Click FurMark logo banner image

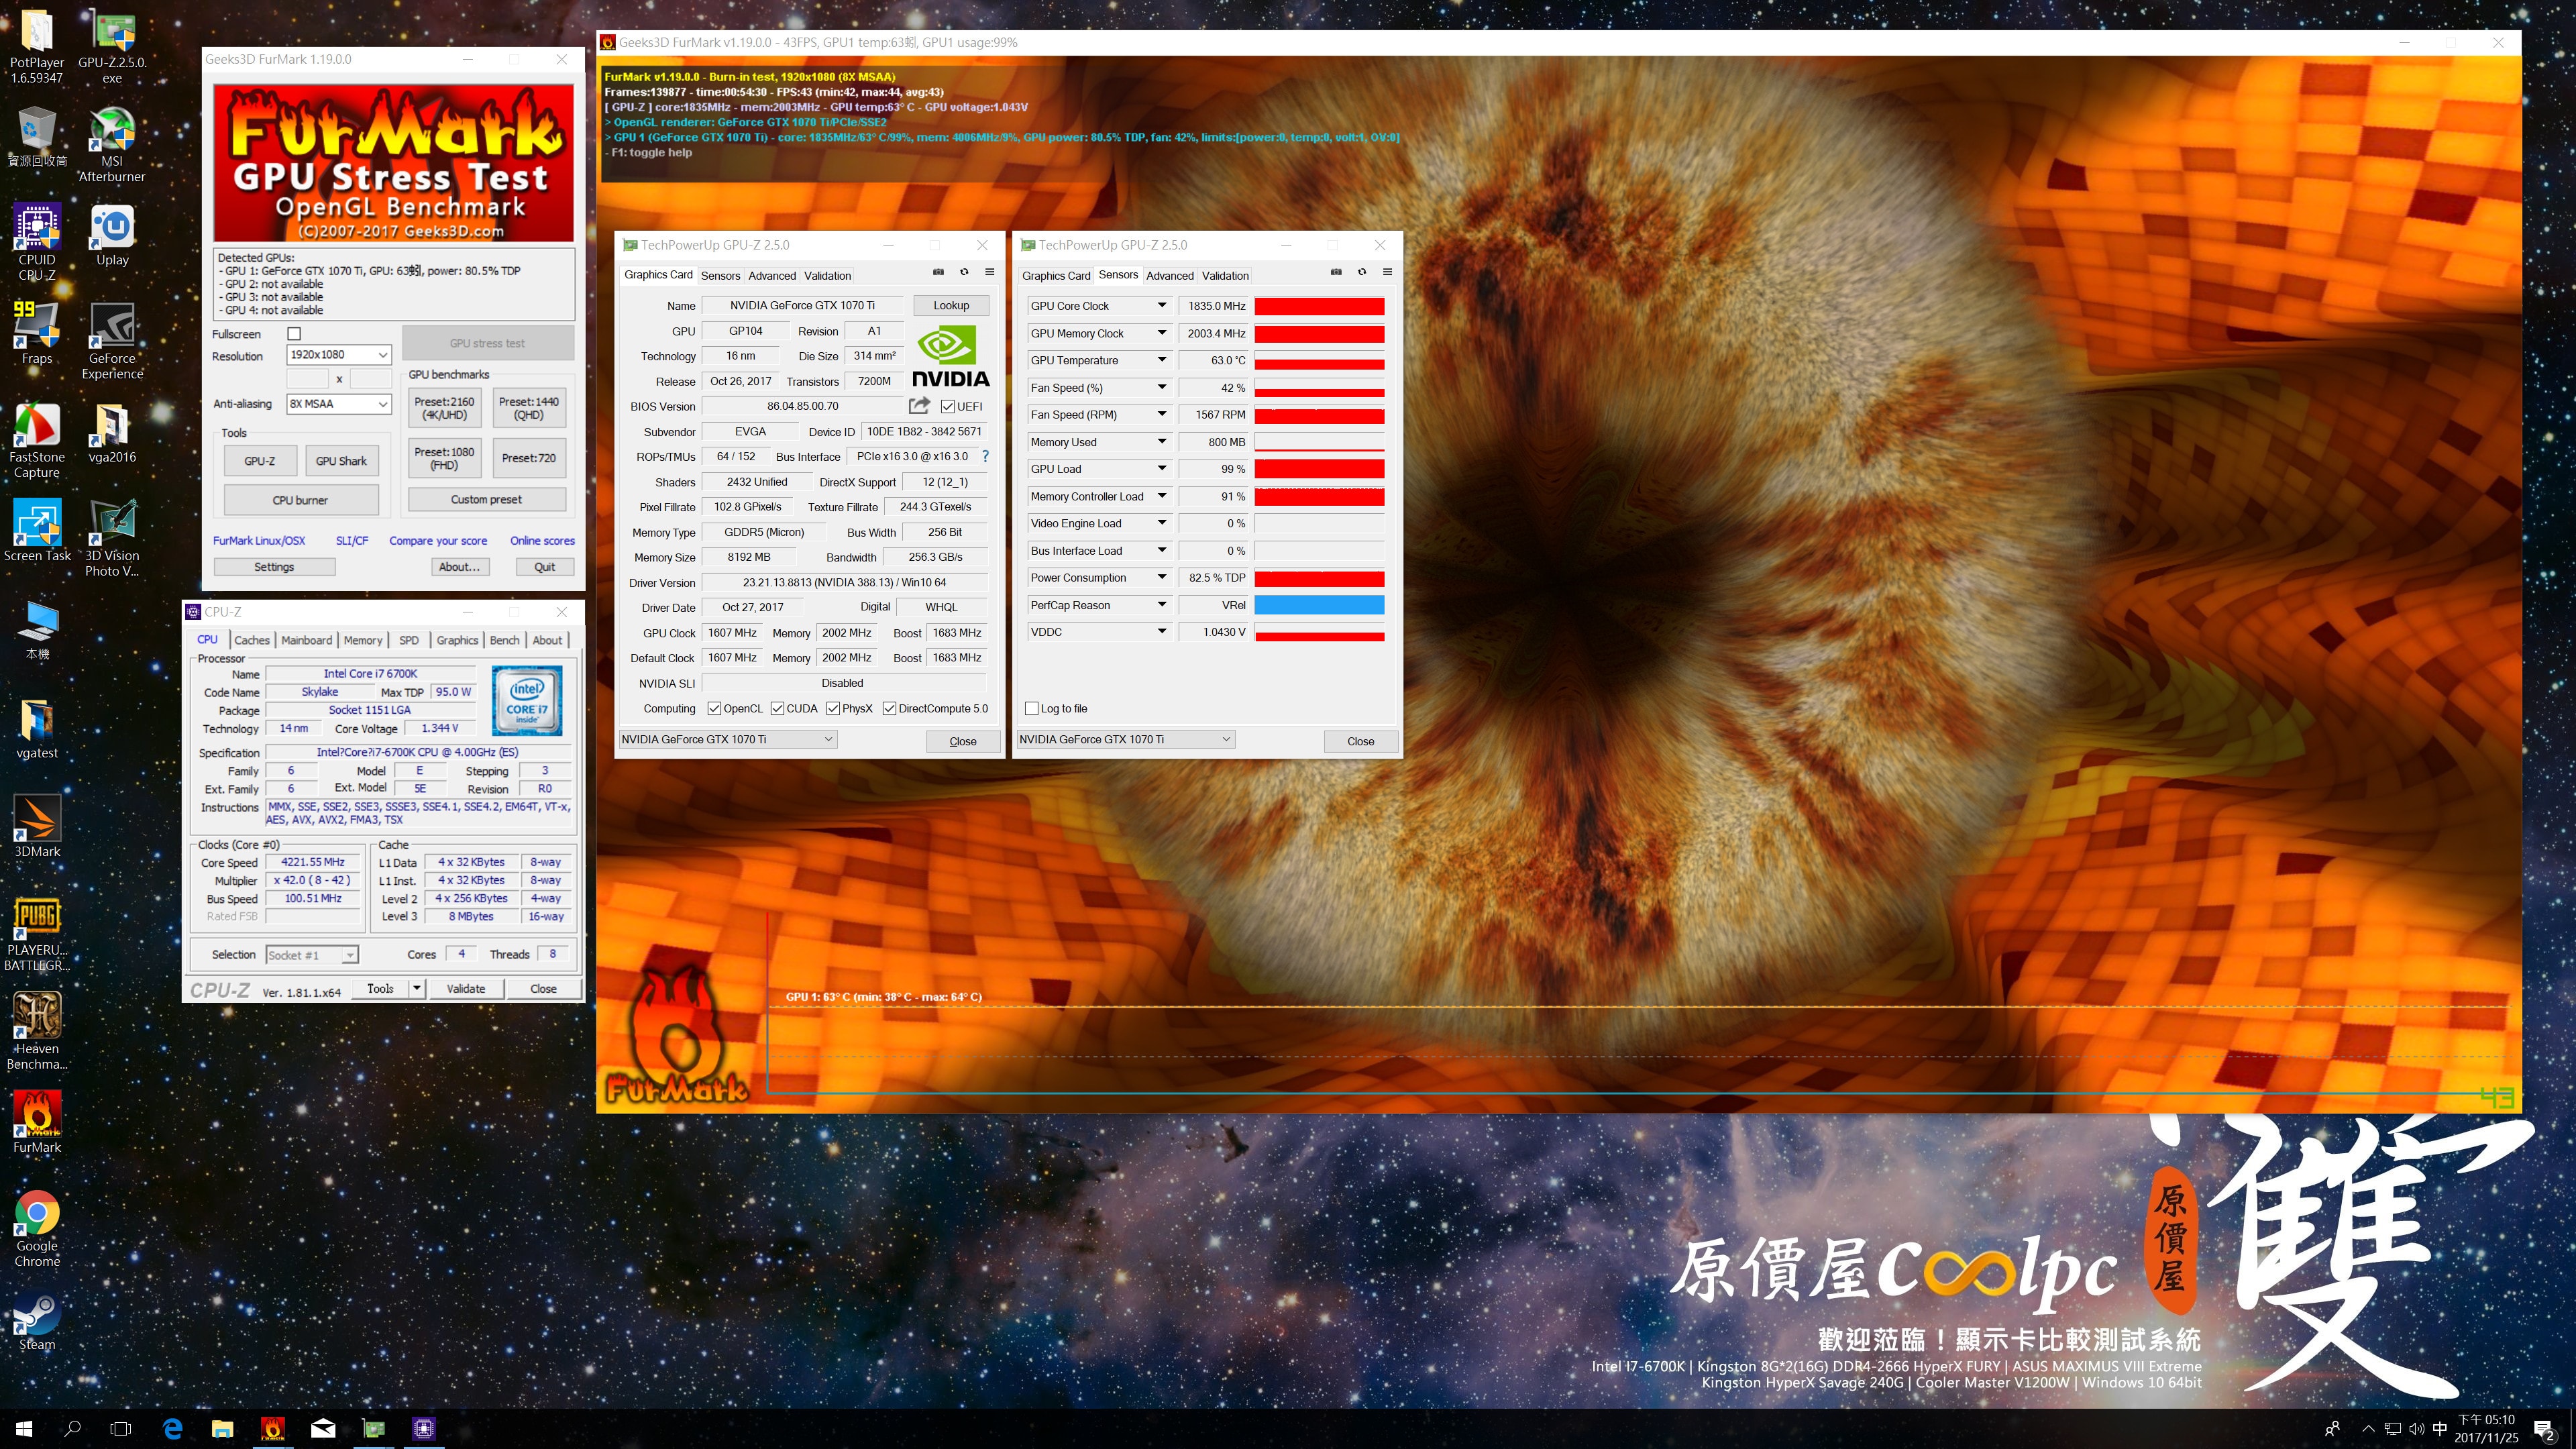click(393, 163)
